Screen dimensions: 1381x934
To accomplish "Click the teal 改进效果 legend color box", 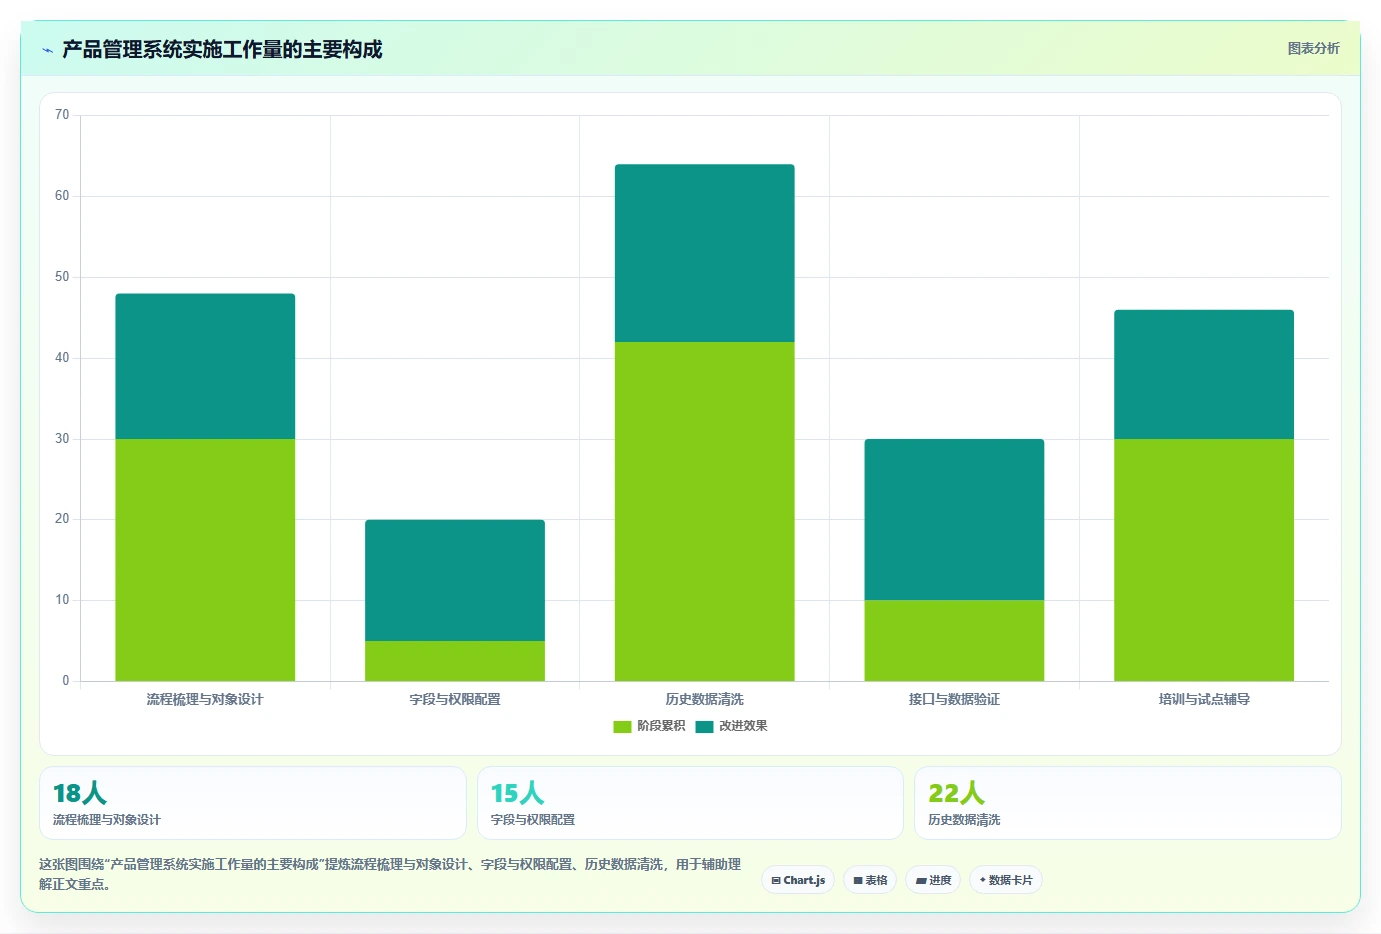I will 704,727.
